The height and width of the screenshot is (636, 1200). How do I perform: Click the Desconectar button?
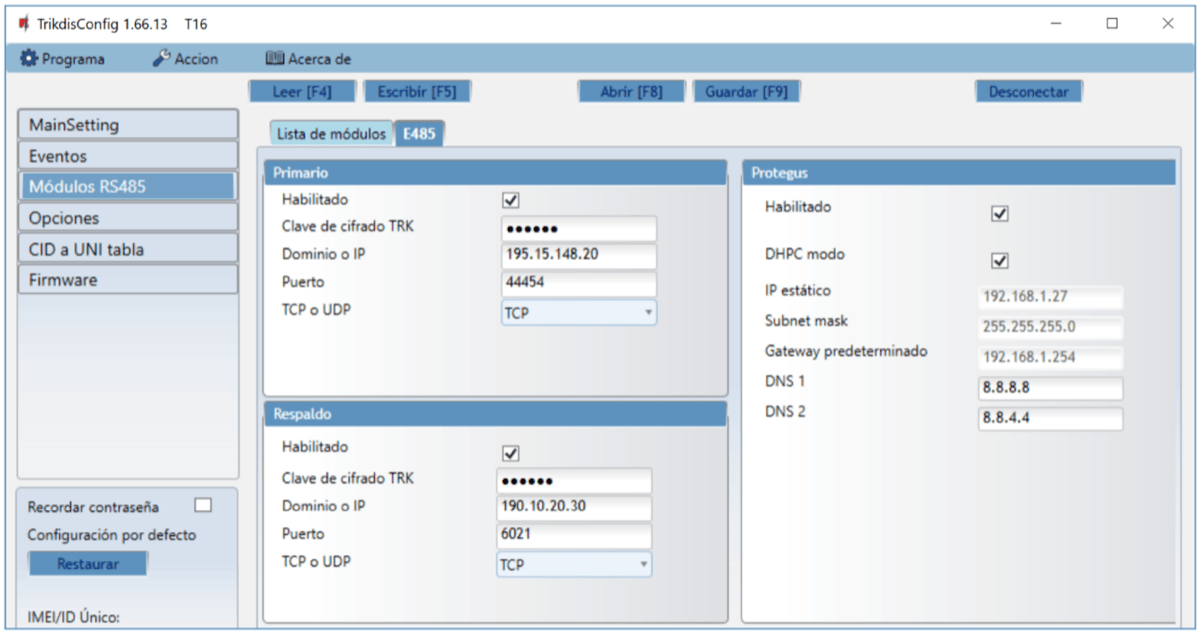[1028, 92]
